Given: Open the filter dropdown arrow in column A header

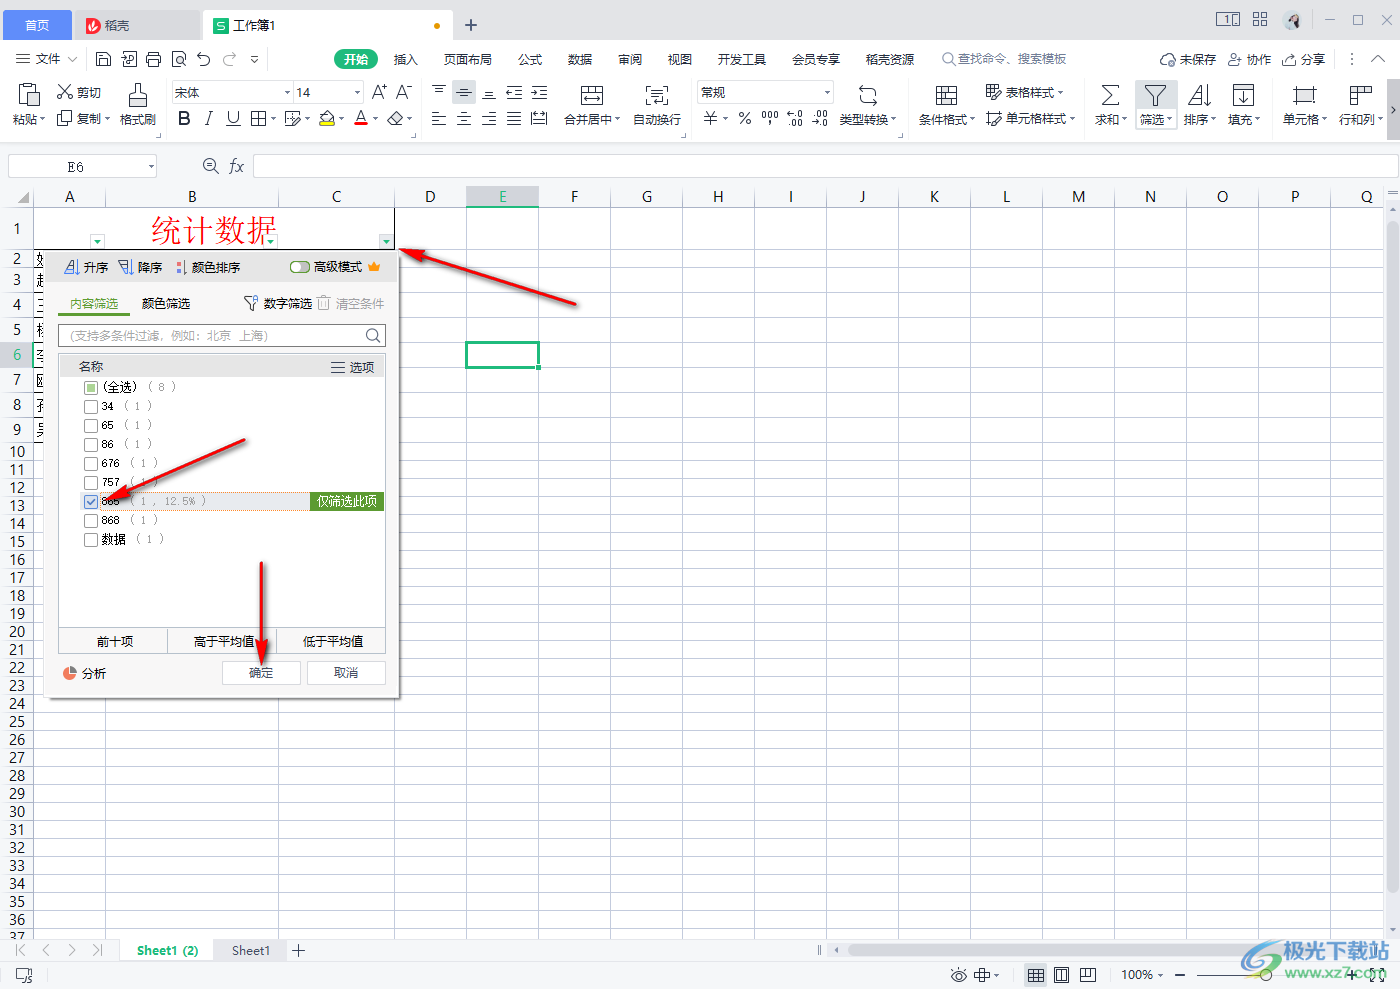Looking at the screenshot, I should pyautogui.click(x=97, y=241).
